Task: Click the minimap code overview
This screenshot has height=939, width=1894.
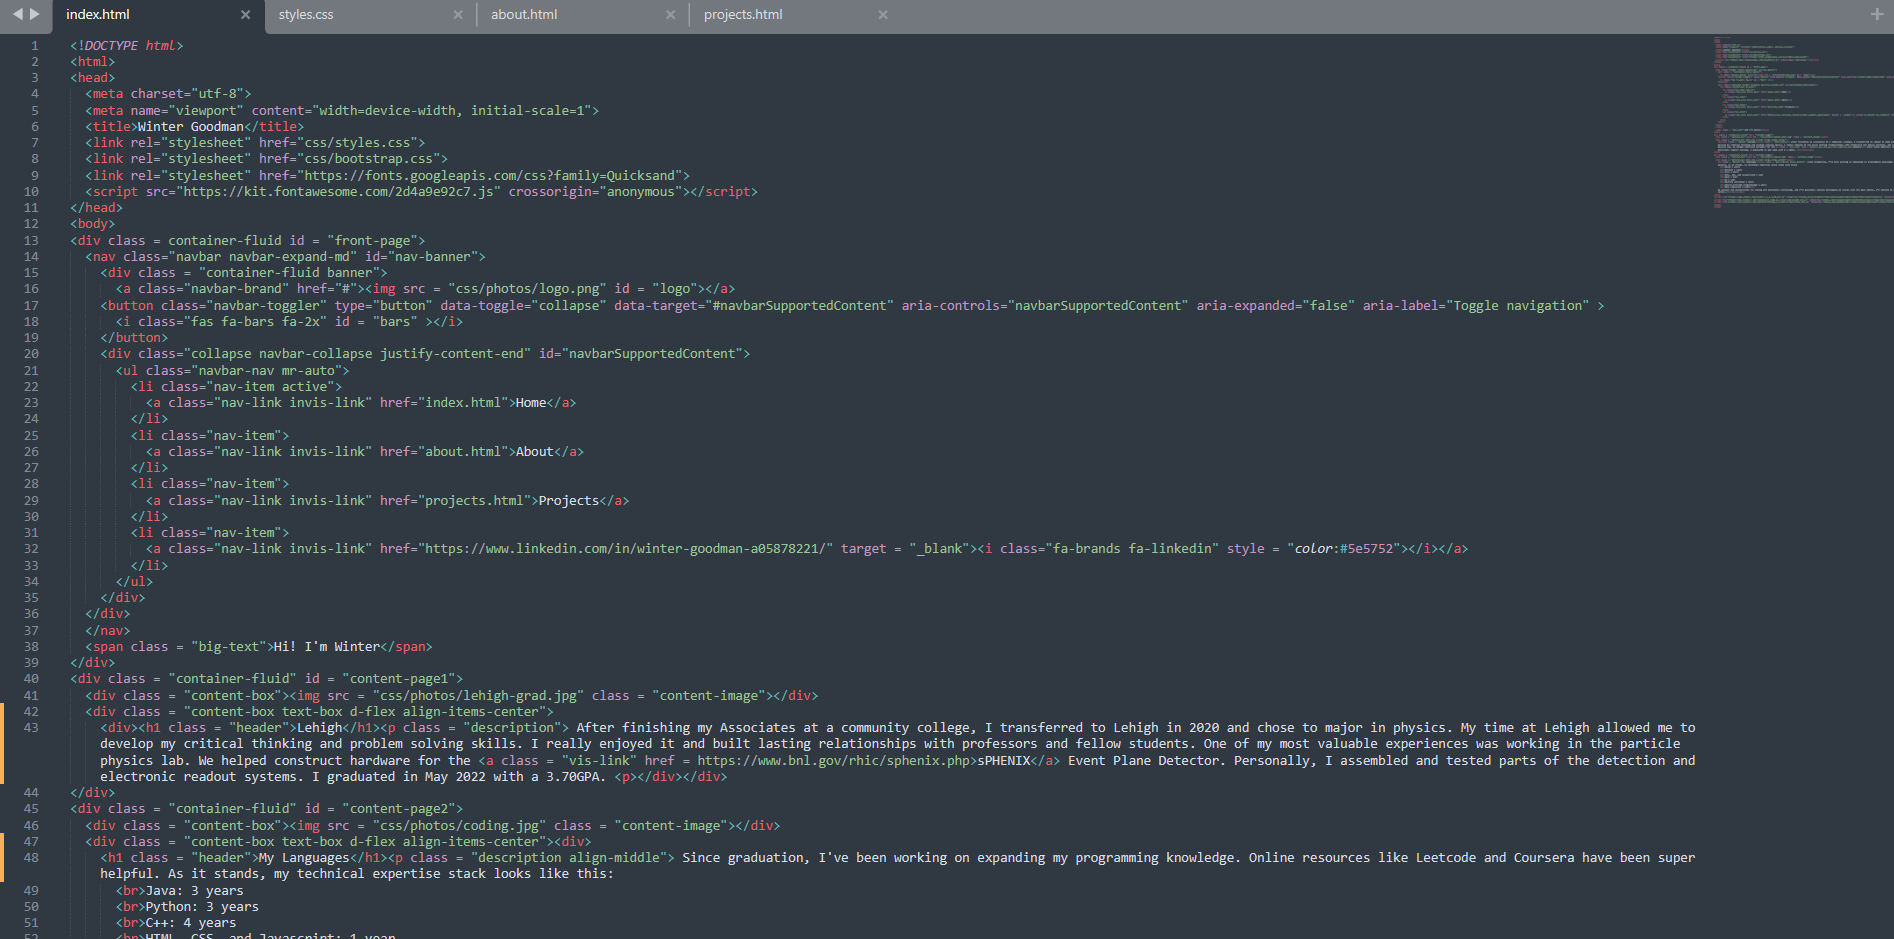Action: click(x=1802, y=122)
